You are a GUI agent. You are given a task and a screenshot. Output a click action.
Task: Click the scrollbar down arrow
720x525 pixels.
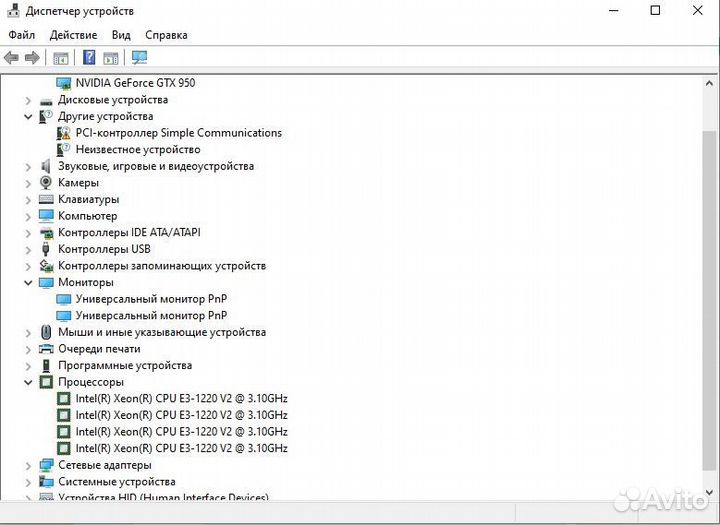pyautogui.click(x=709, y=492)
